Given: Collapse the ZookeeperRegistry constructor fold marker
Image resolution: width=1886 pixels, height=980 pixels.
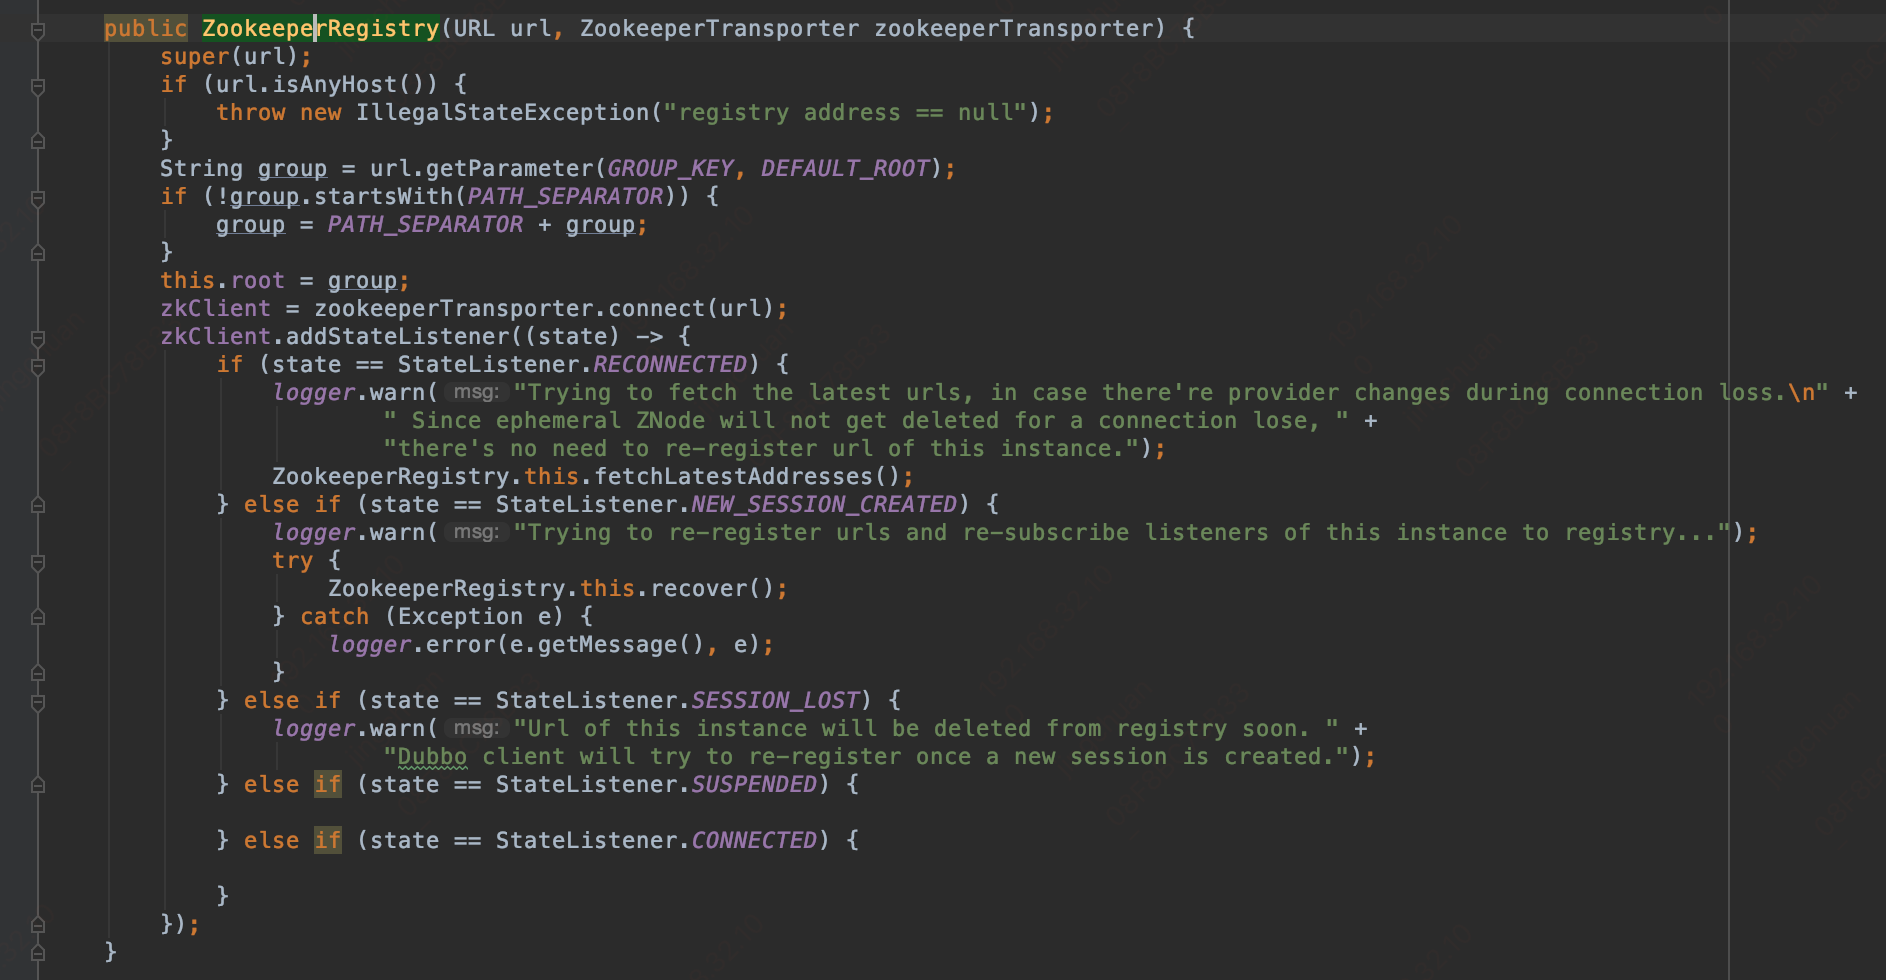Looking at the screenshot, I should click(38, 30).
